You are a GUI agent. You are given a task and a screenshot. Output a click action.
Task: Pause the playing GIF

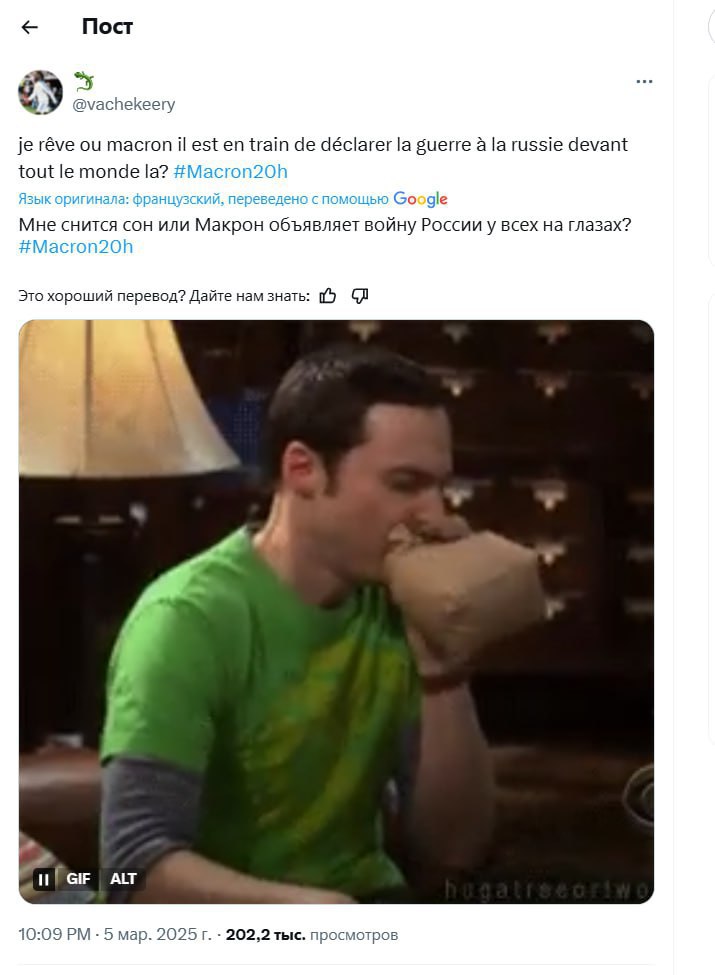point(44,879)
